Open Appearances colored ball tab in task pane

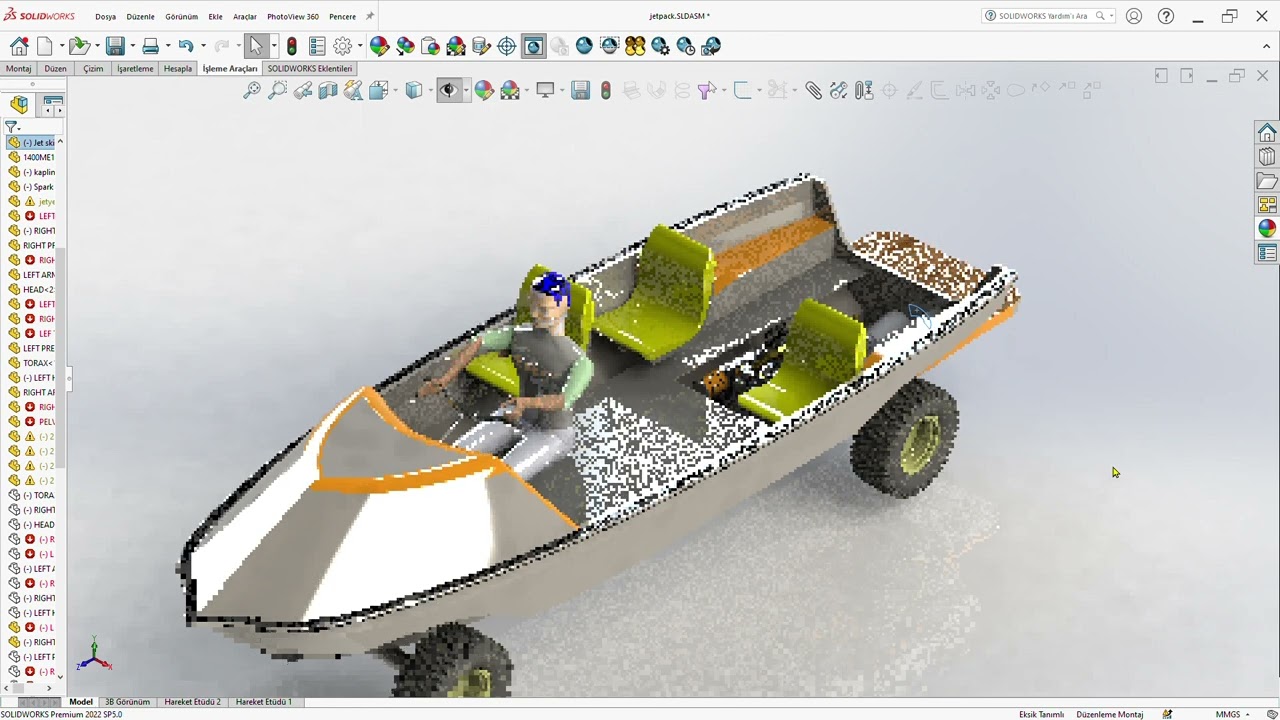pos(1267,228)
